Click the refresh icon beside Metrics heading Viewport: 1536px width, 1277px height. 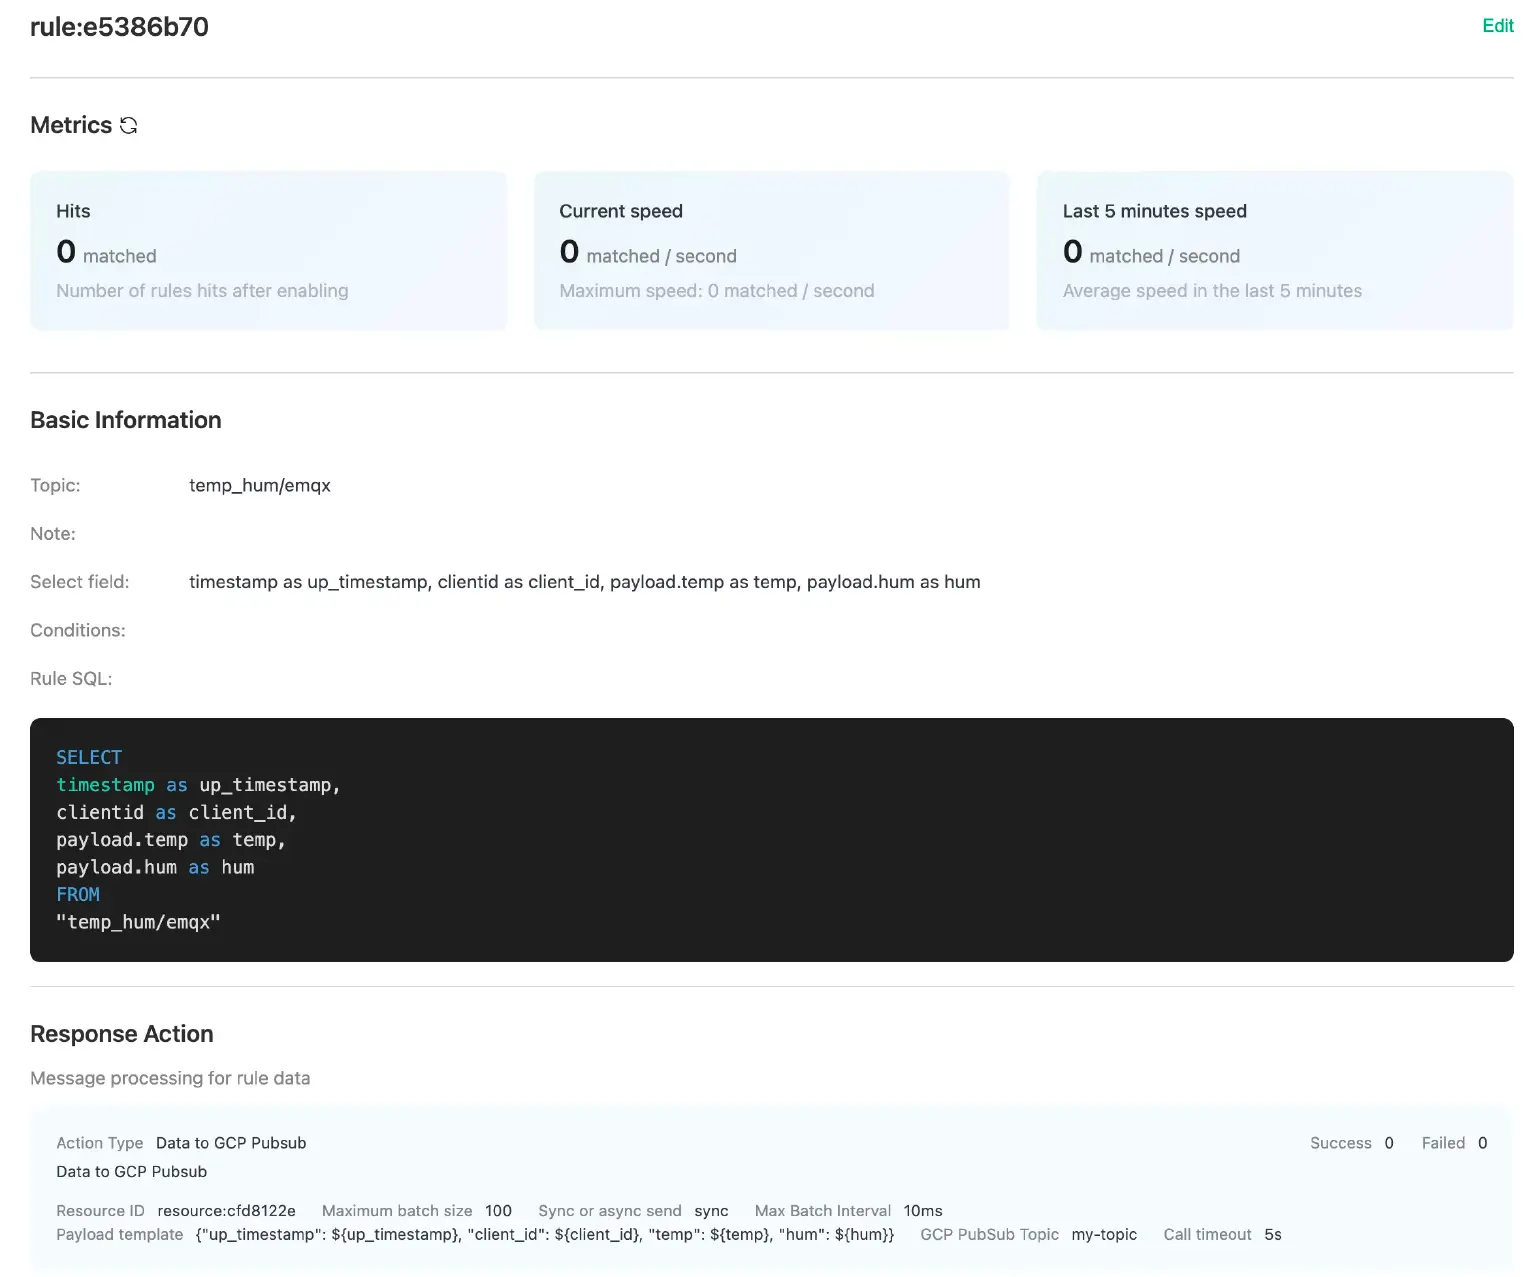click(128, 125)
